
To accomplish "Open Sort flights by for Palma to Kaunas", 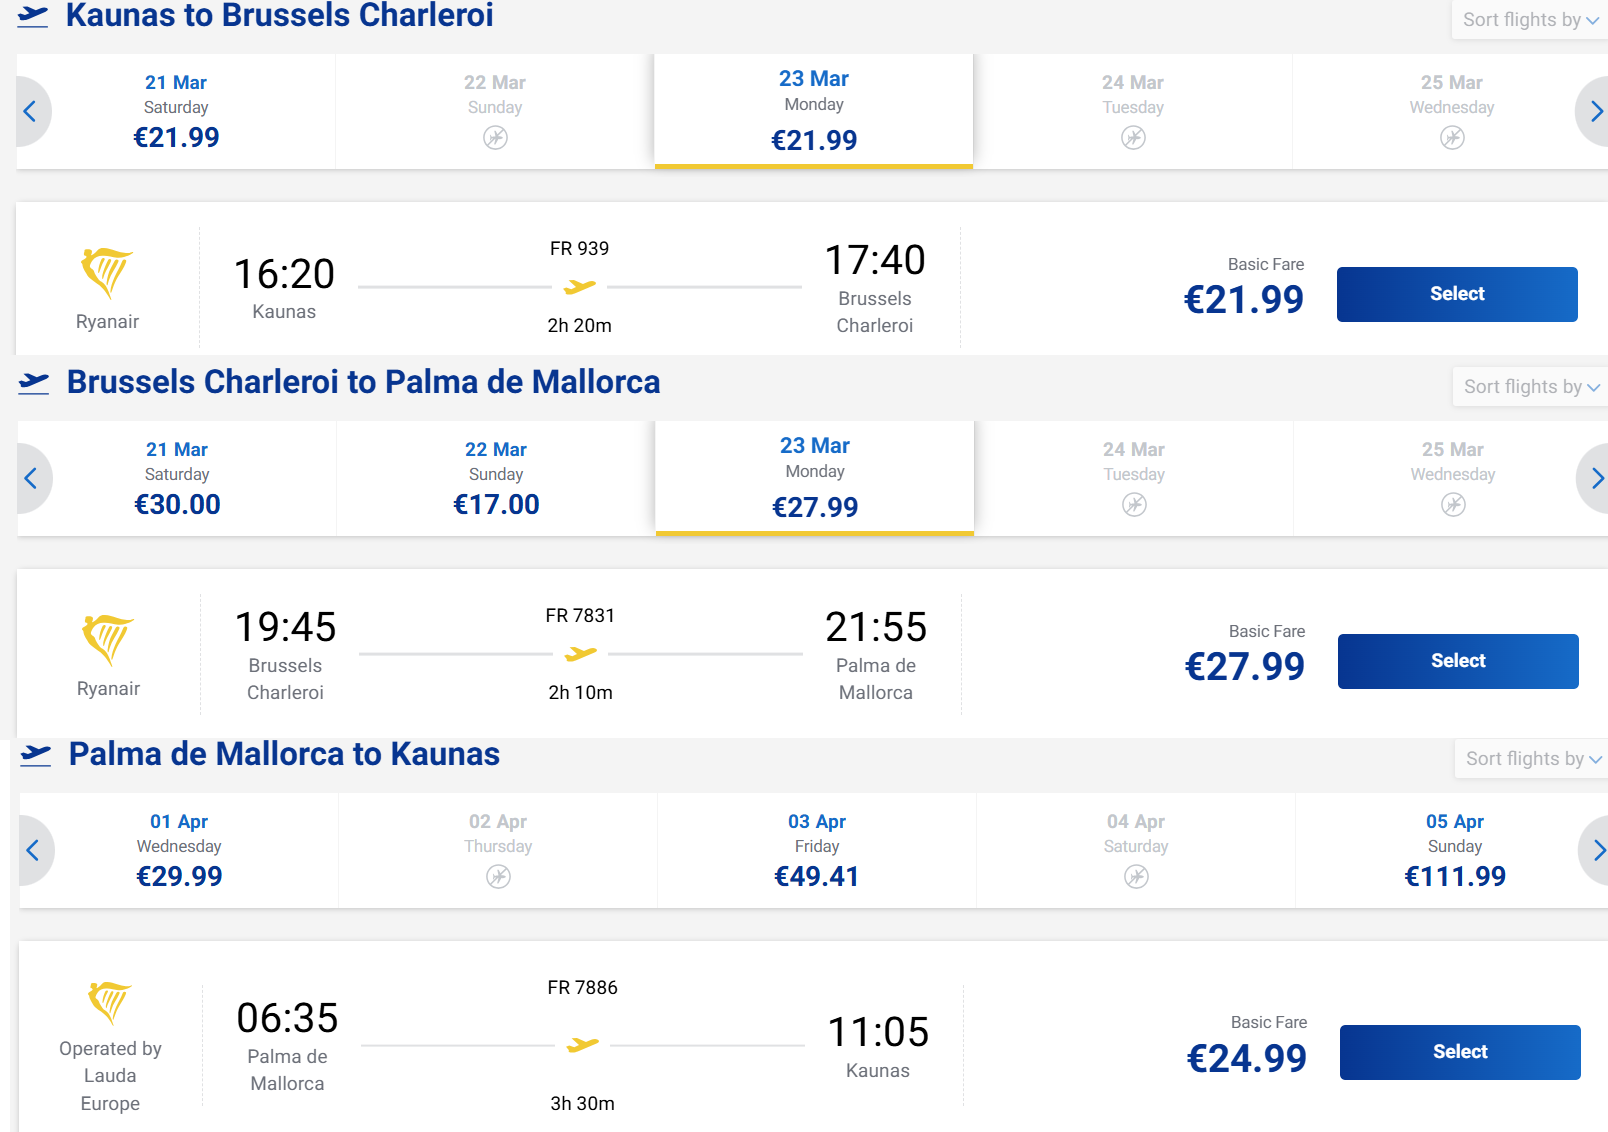I will click(x=1532, y=759).
